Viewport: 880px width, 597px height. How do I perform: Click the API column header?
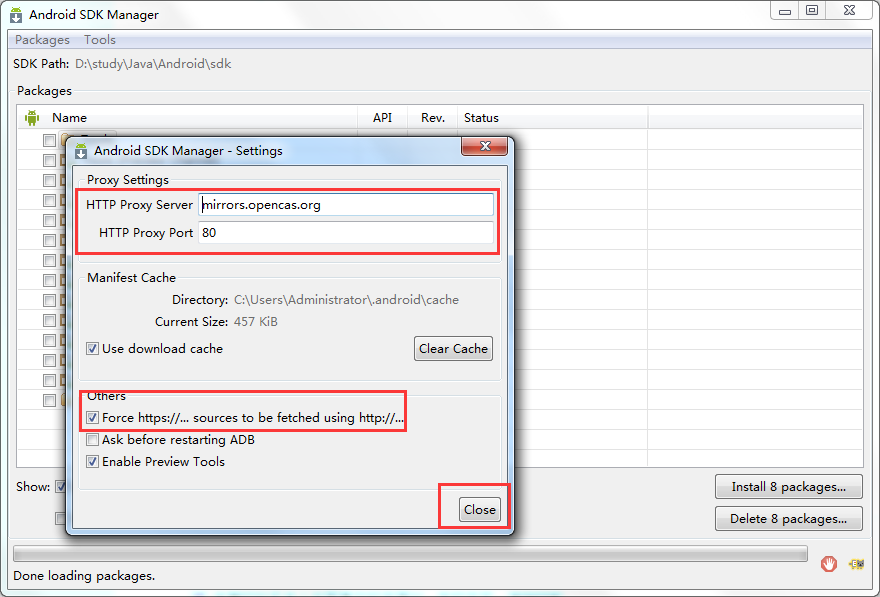coord(382,118)
